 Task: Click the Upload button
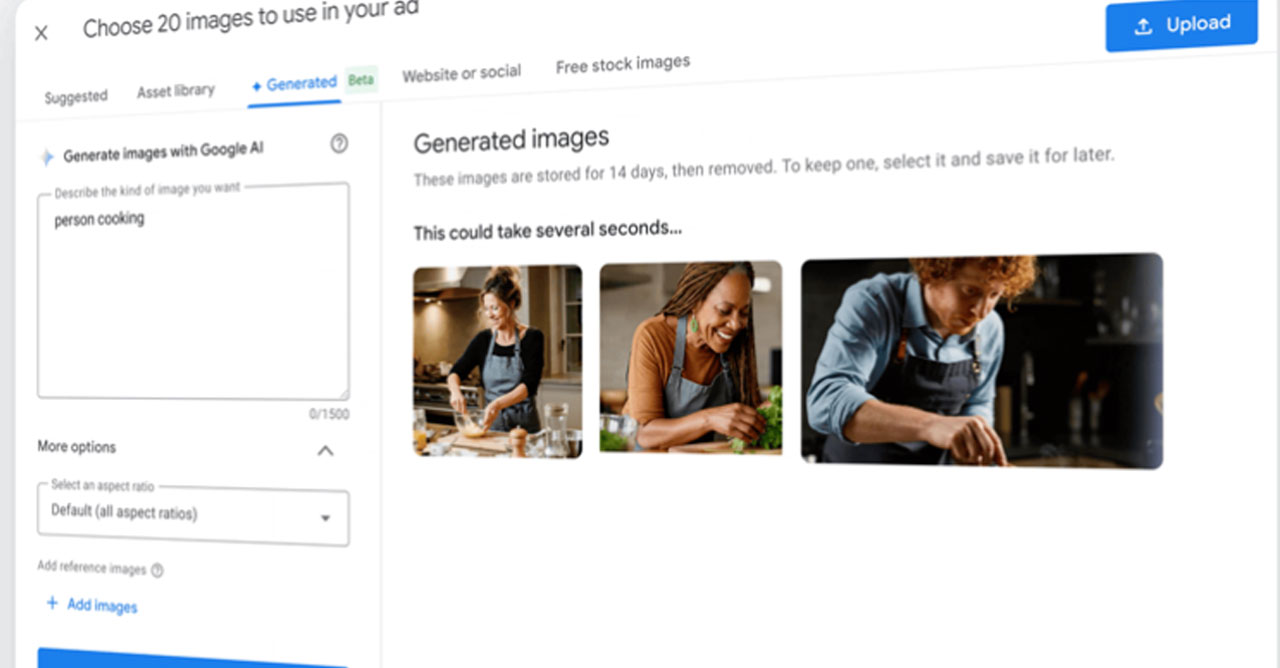[x=1181, y=25]
